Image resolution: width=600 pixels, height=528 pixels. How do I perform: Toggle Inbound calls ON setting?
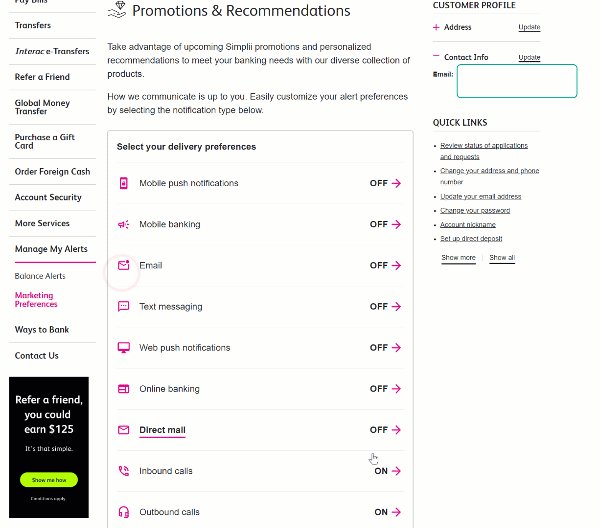coord(387,471)
